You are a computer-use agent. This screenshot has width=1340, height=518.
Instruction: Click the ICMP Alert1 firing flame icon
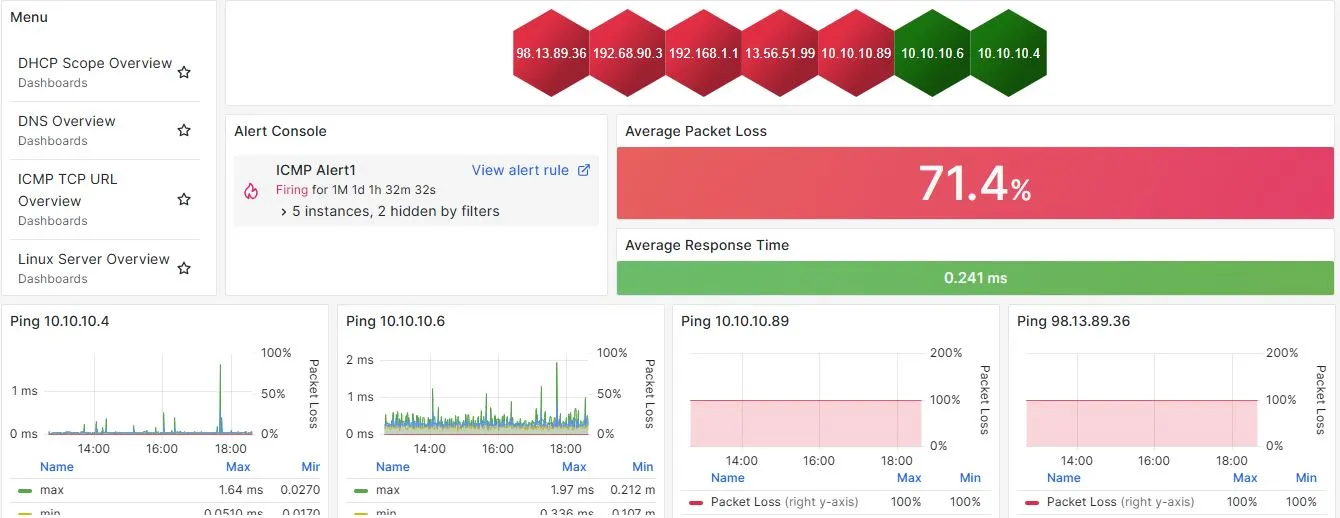point(251,191)
